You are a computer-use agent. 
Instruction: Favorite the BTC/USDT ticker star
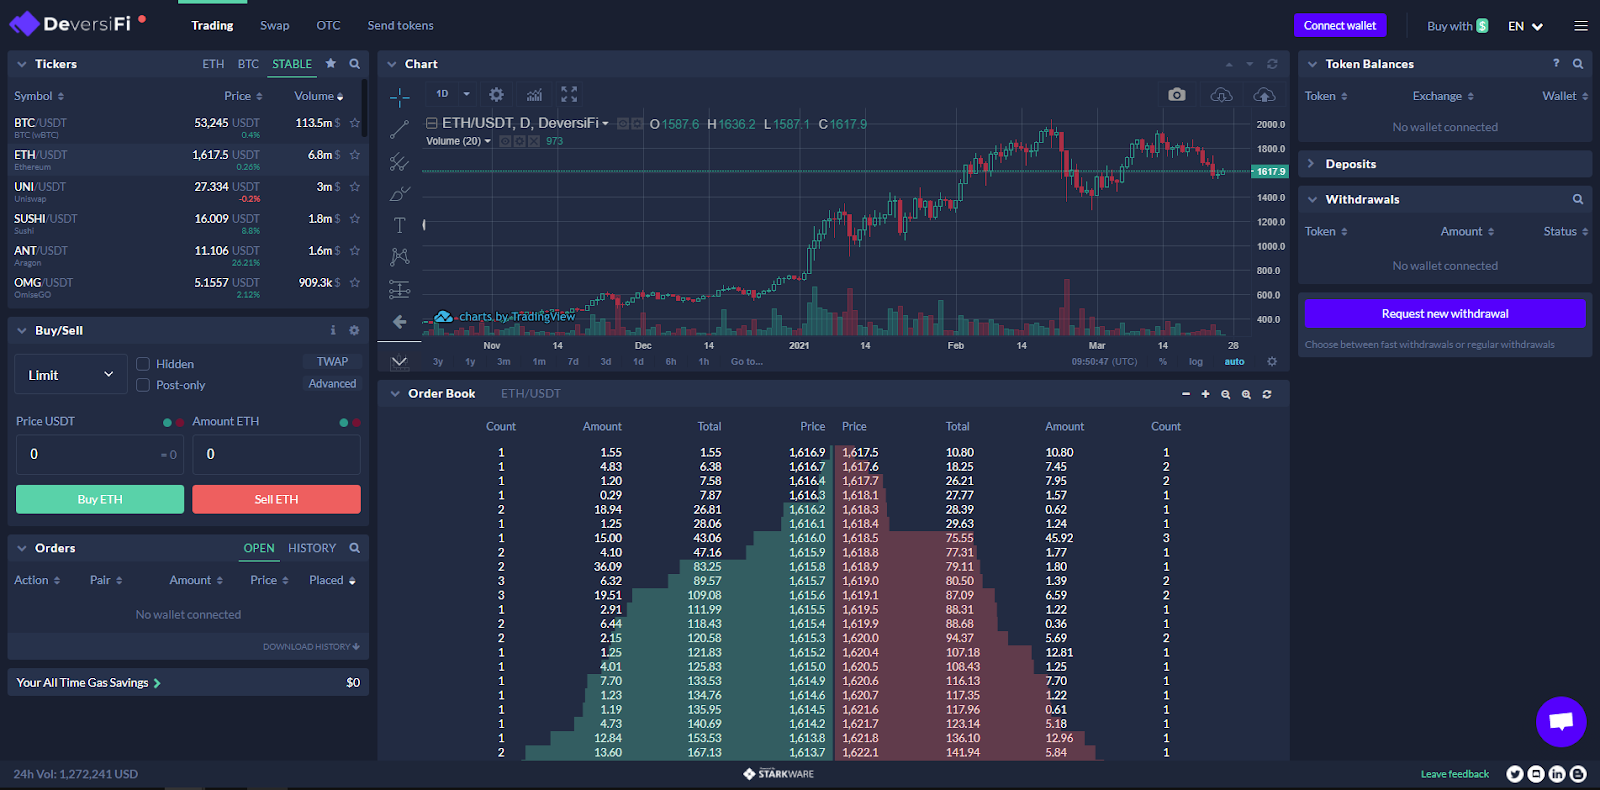[x=354, y=123]
